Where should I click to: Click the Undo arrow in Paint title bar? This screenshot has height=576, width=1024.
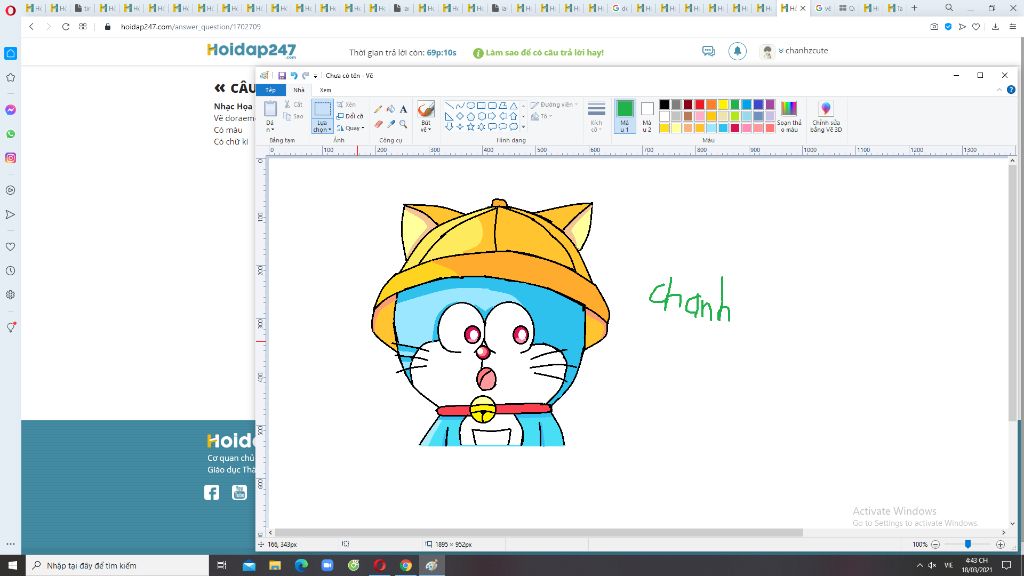point(294,76)
